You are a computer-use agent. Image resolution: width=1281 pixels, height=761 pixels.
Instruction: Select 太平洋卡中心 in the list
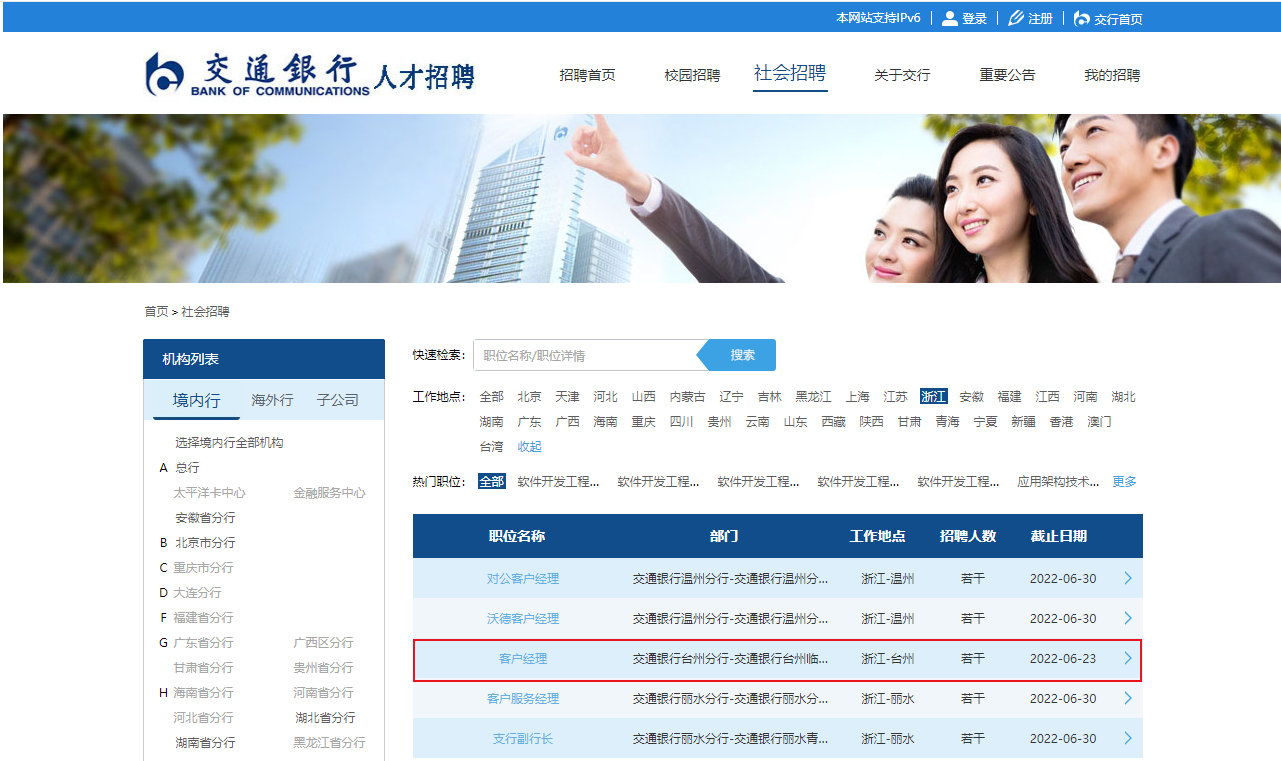coord(209,492)
